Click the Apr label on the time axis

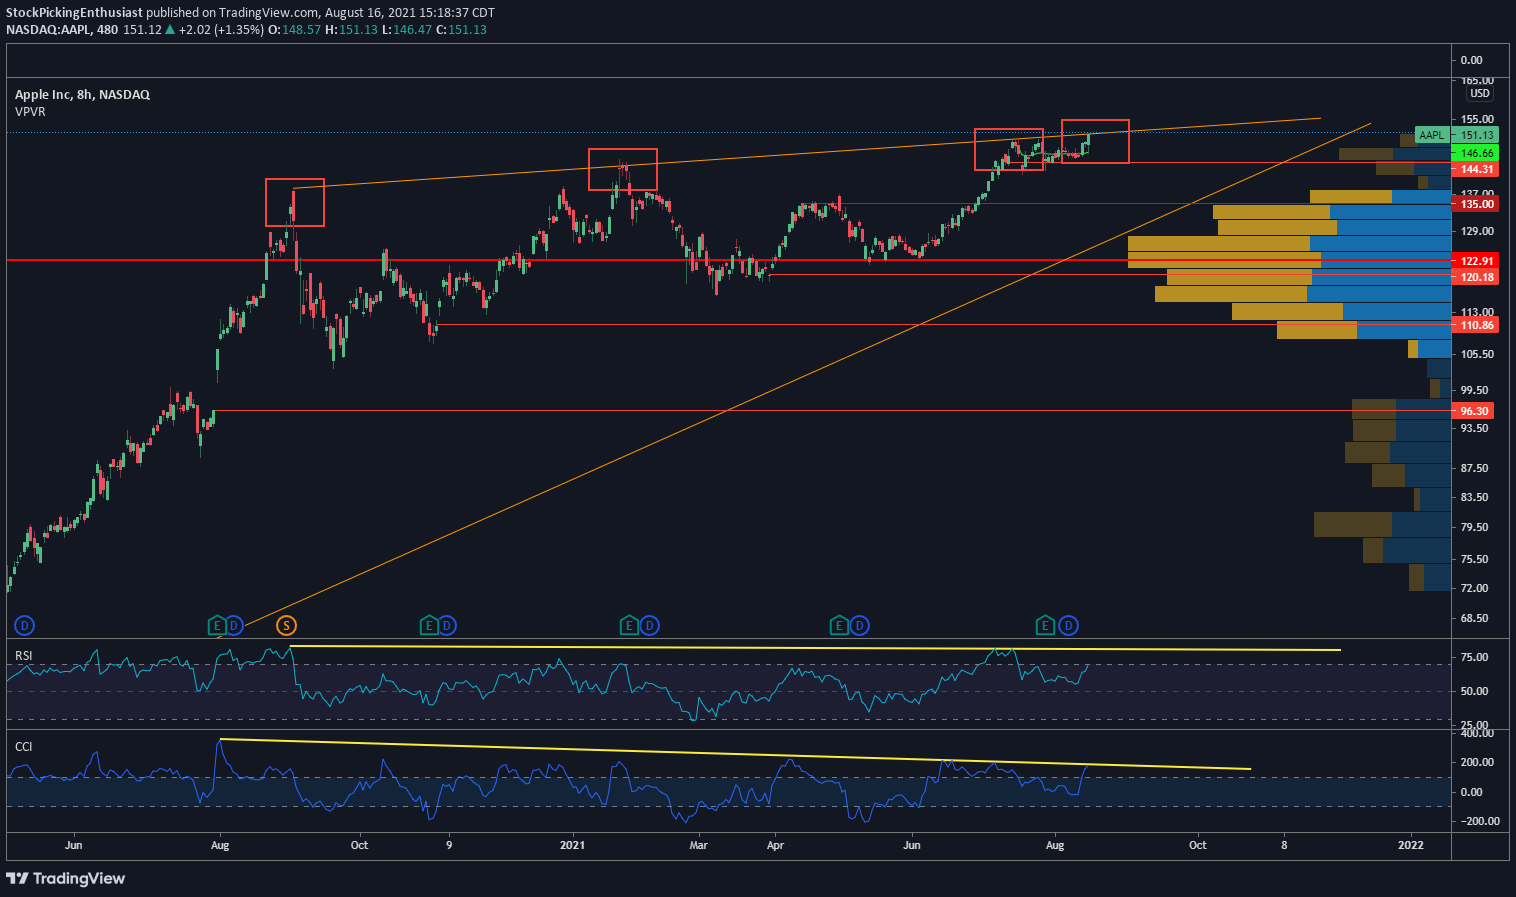(x=775, y=845)
